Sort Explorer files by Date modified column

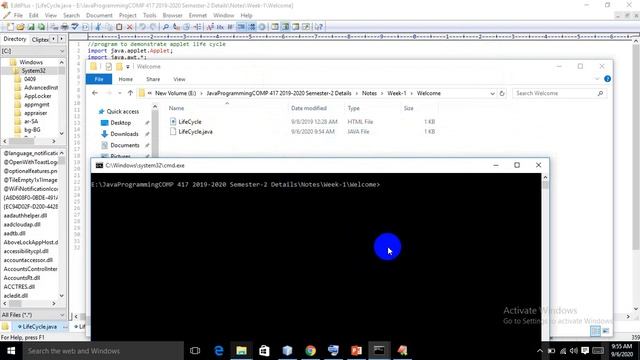[309, 108]
